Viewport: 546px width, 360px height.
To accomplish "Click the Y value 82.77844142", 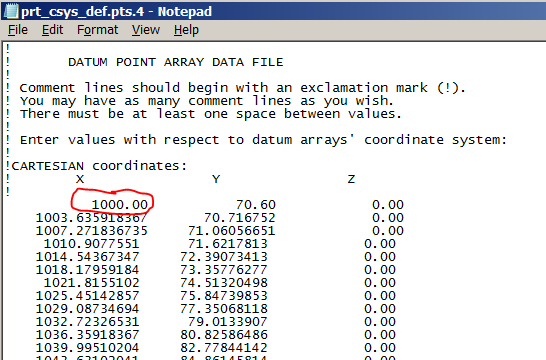I will click(x=224, y=348).
